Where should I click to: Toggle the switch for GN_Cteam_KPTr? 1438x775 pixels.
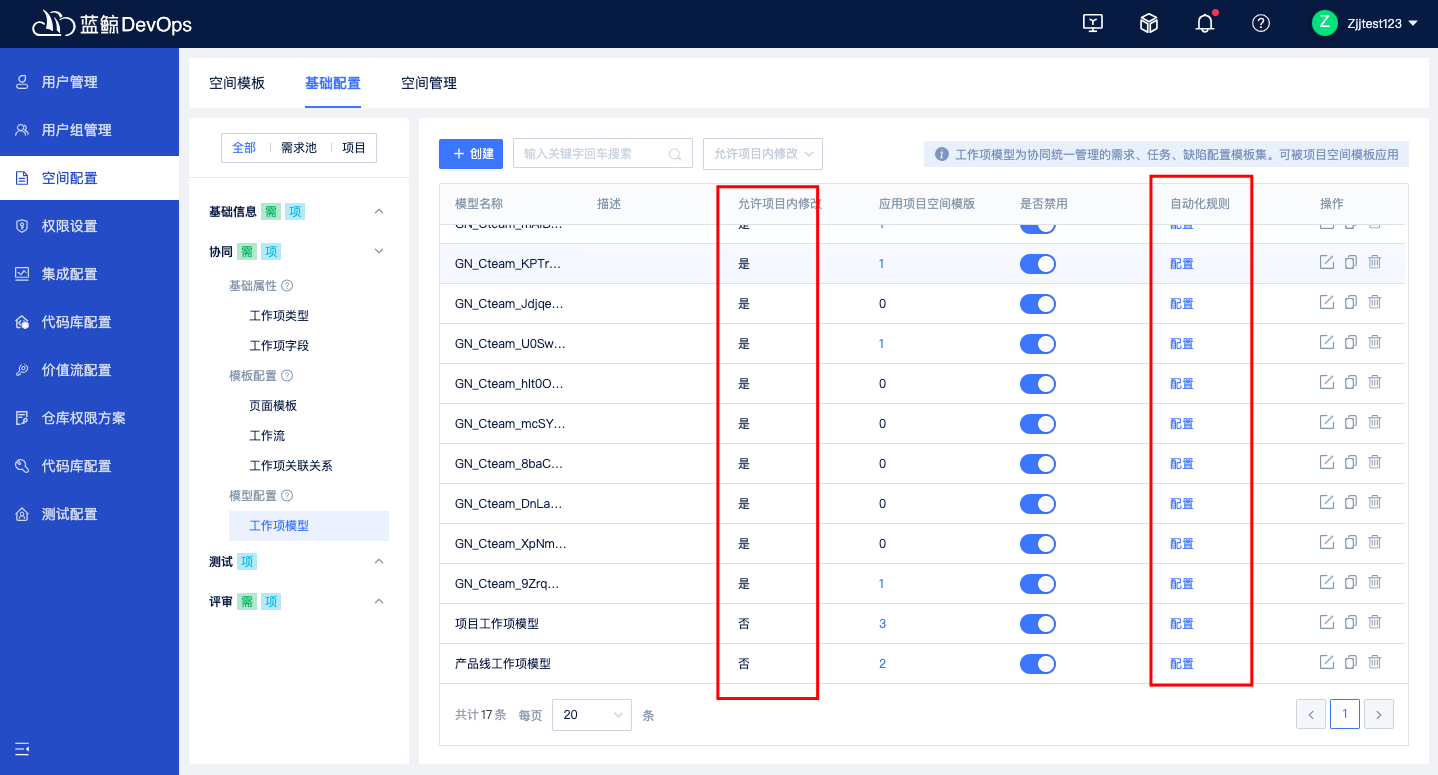pyautogui.click(x=1038, y=264)
